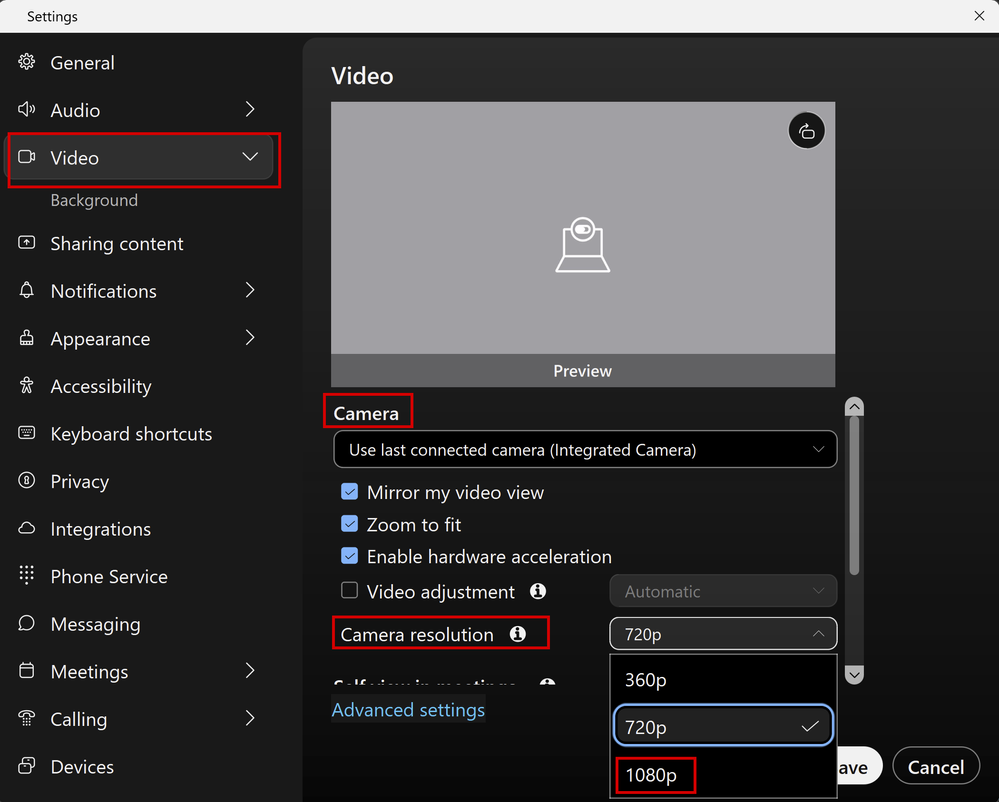Open Phone Service settings page

109,576
